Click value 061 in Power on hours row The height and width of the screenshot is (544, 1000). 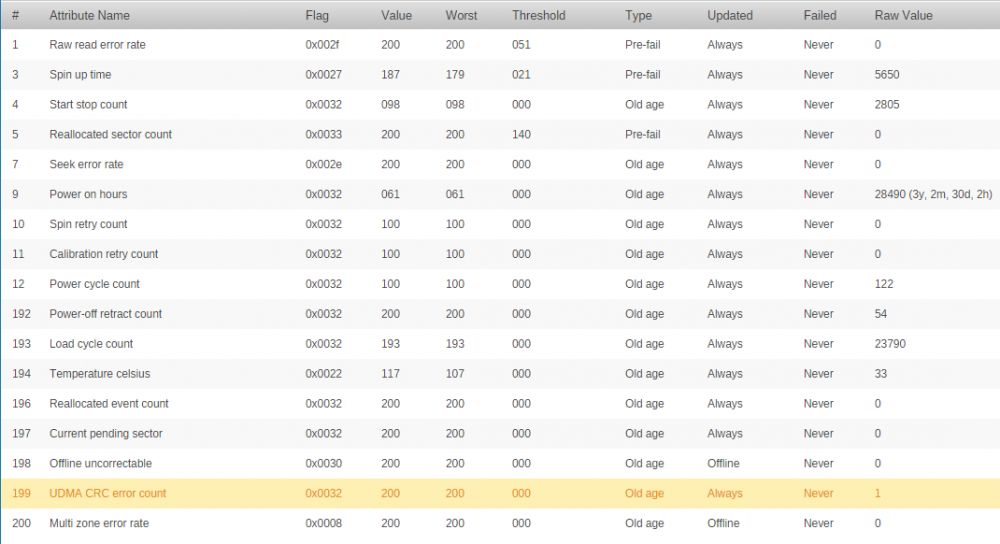390,195
